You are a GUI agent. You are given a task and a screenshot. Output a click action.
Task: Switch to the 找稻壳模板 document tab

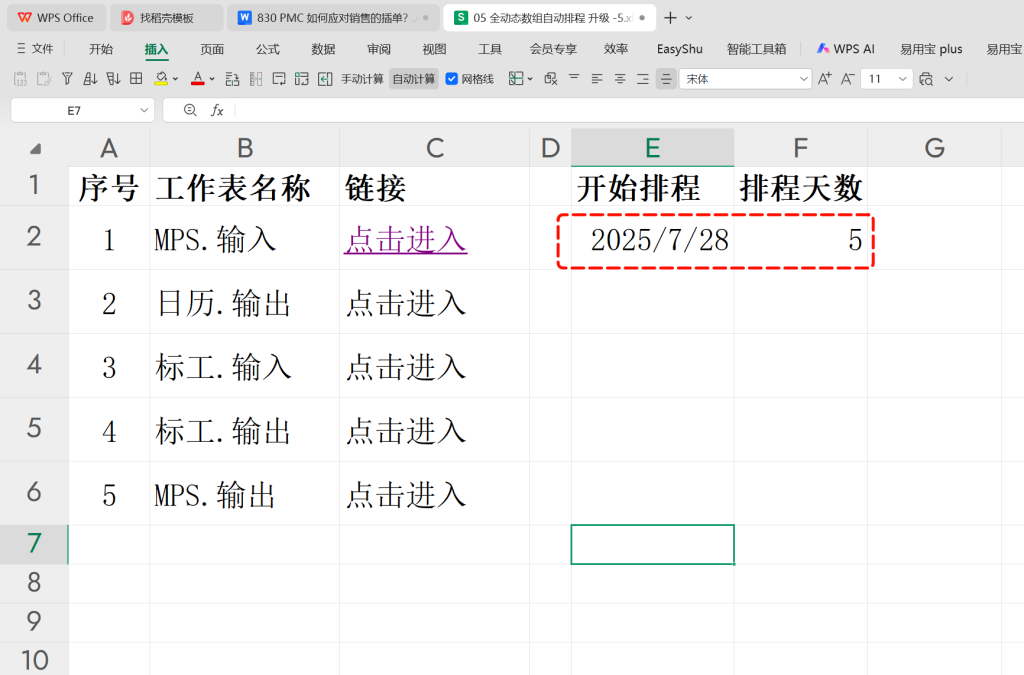(167, 18)
